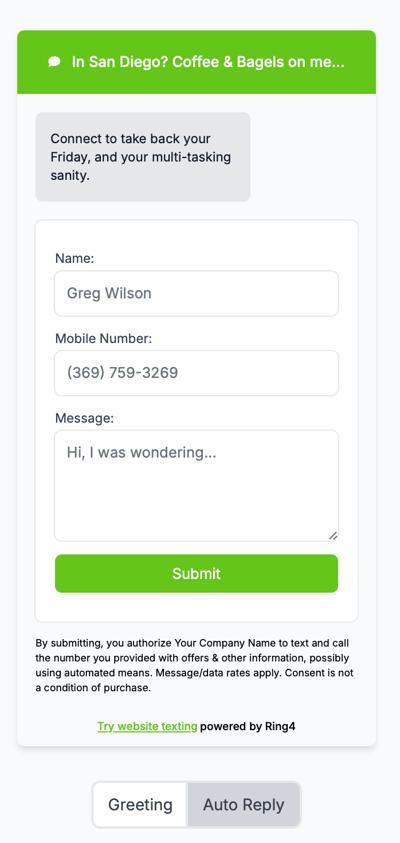Focus the Name field showing Greg Wilson
This screenshot has height=843, width=400.
click(196, 293)
